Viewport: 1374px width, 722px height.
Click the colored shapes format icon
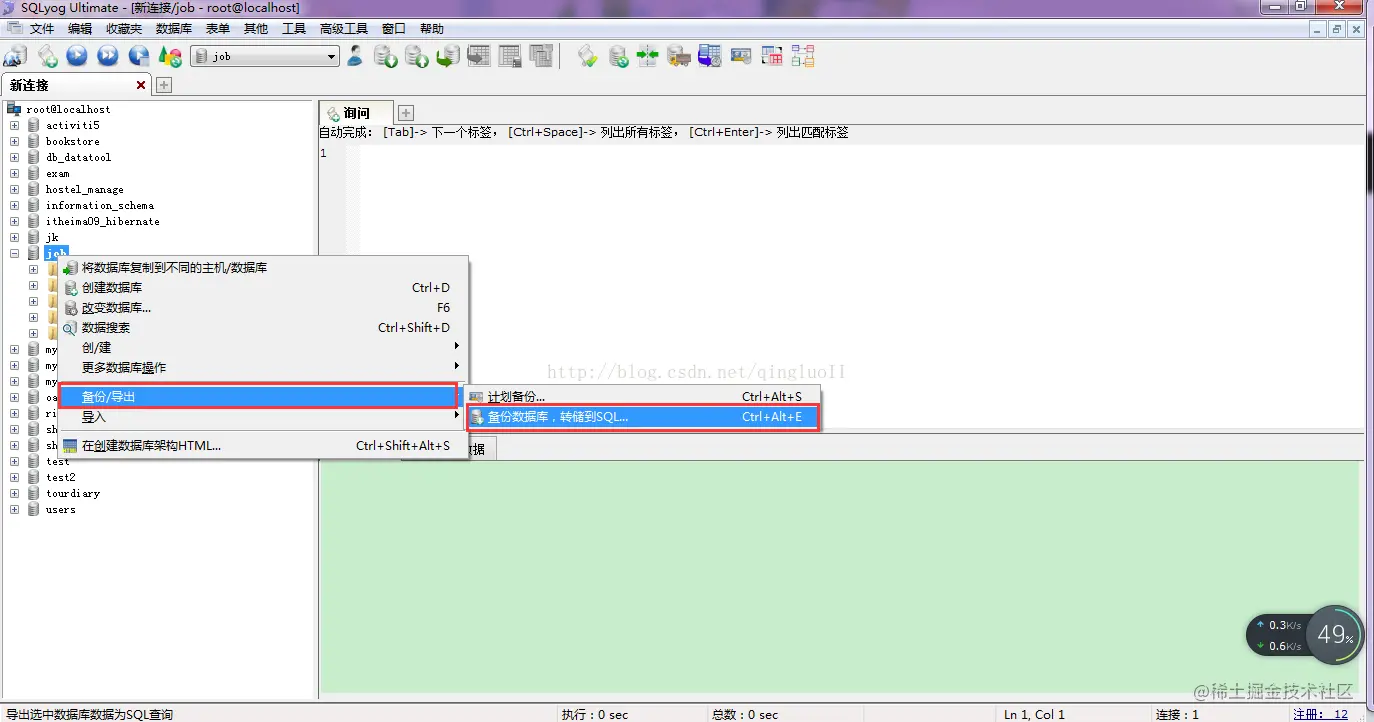pyautogui.click(x=170, y=57)
